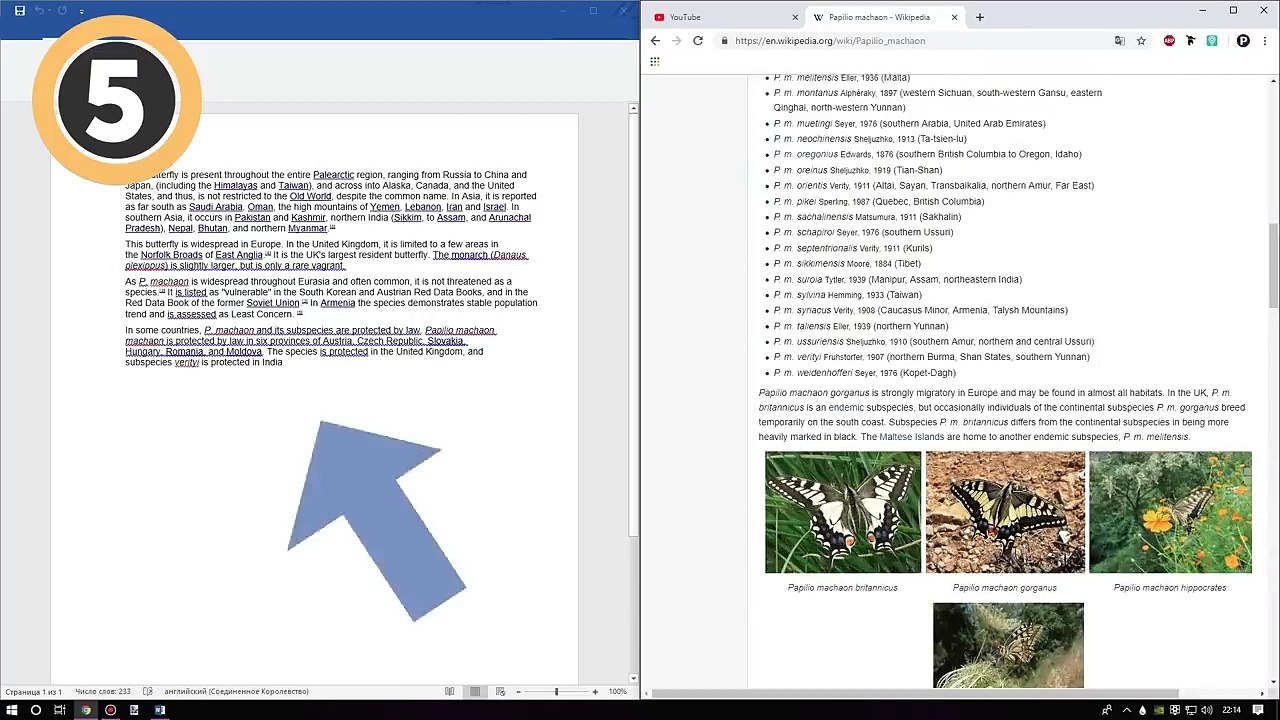Follow the 'Maltese Islands' link on Wikipedia
Screen dimensions: 1280x720
coord(912,437)
